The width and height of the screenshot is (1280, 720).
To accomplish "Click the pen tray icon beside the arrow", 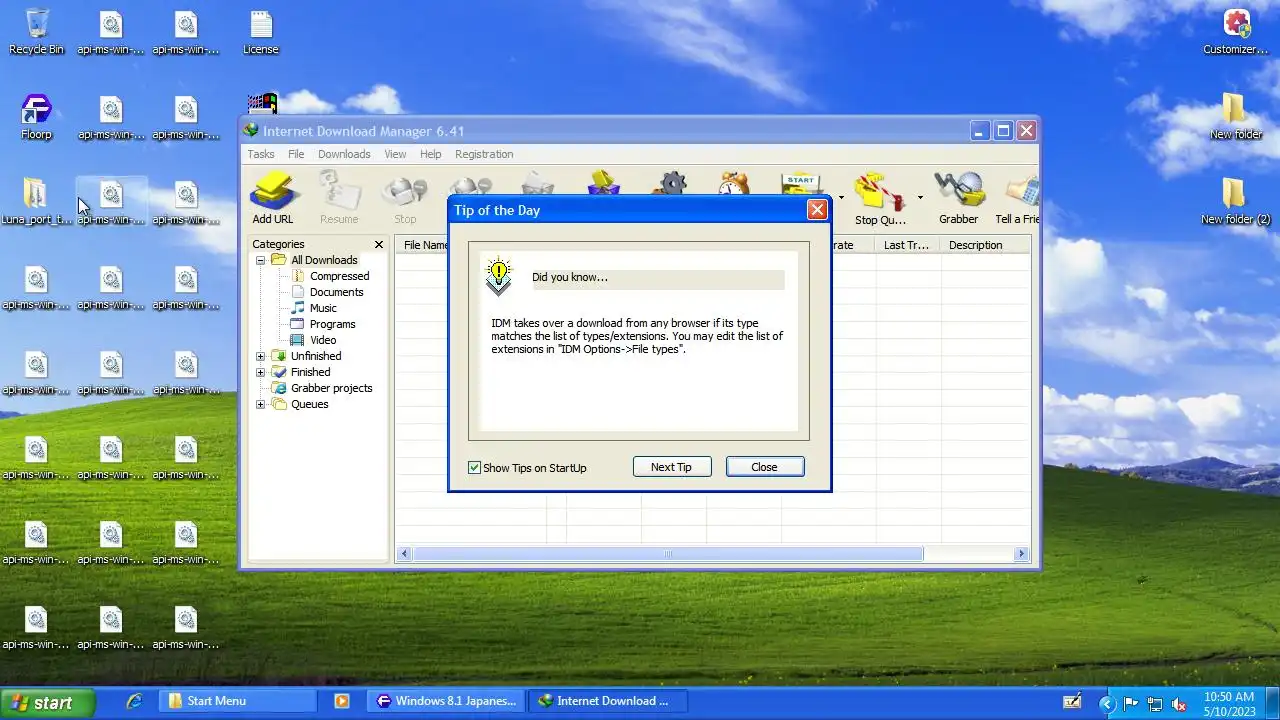I will click(x=1072, y=702).
